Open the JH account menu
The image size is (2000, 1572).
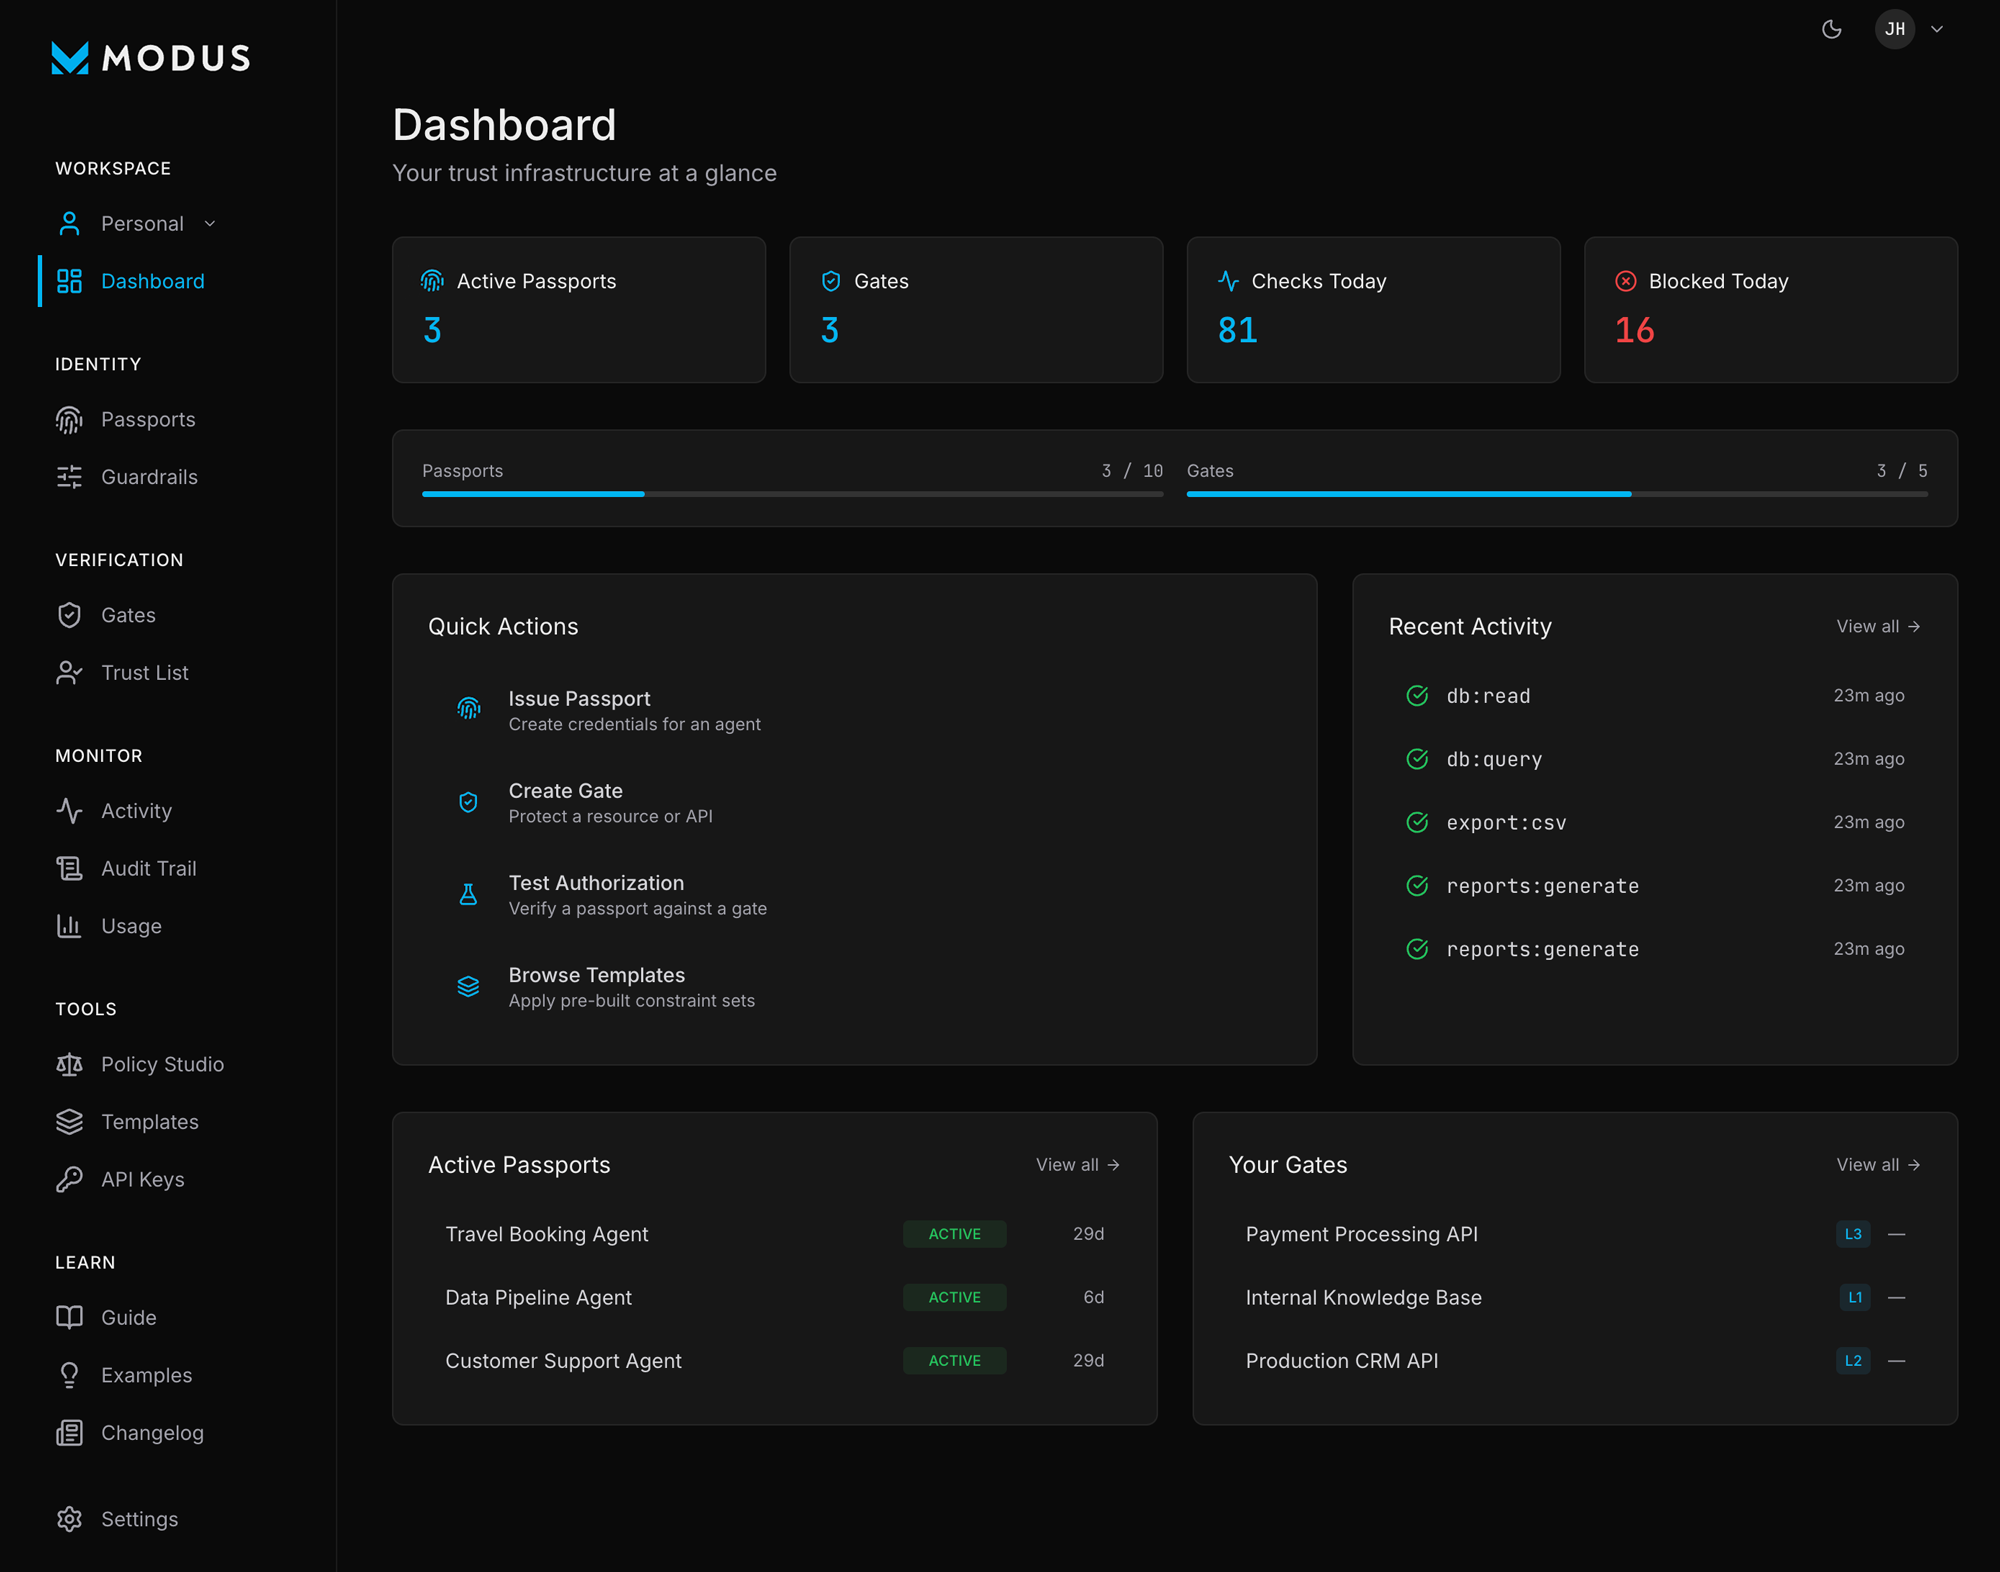tap(1894, 29)
